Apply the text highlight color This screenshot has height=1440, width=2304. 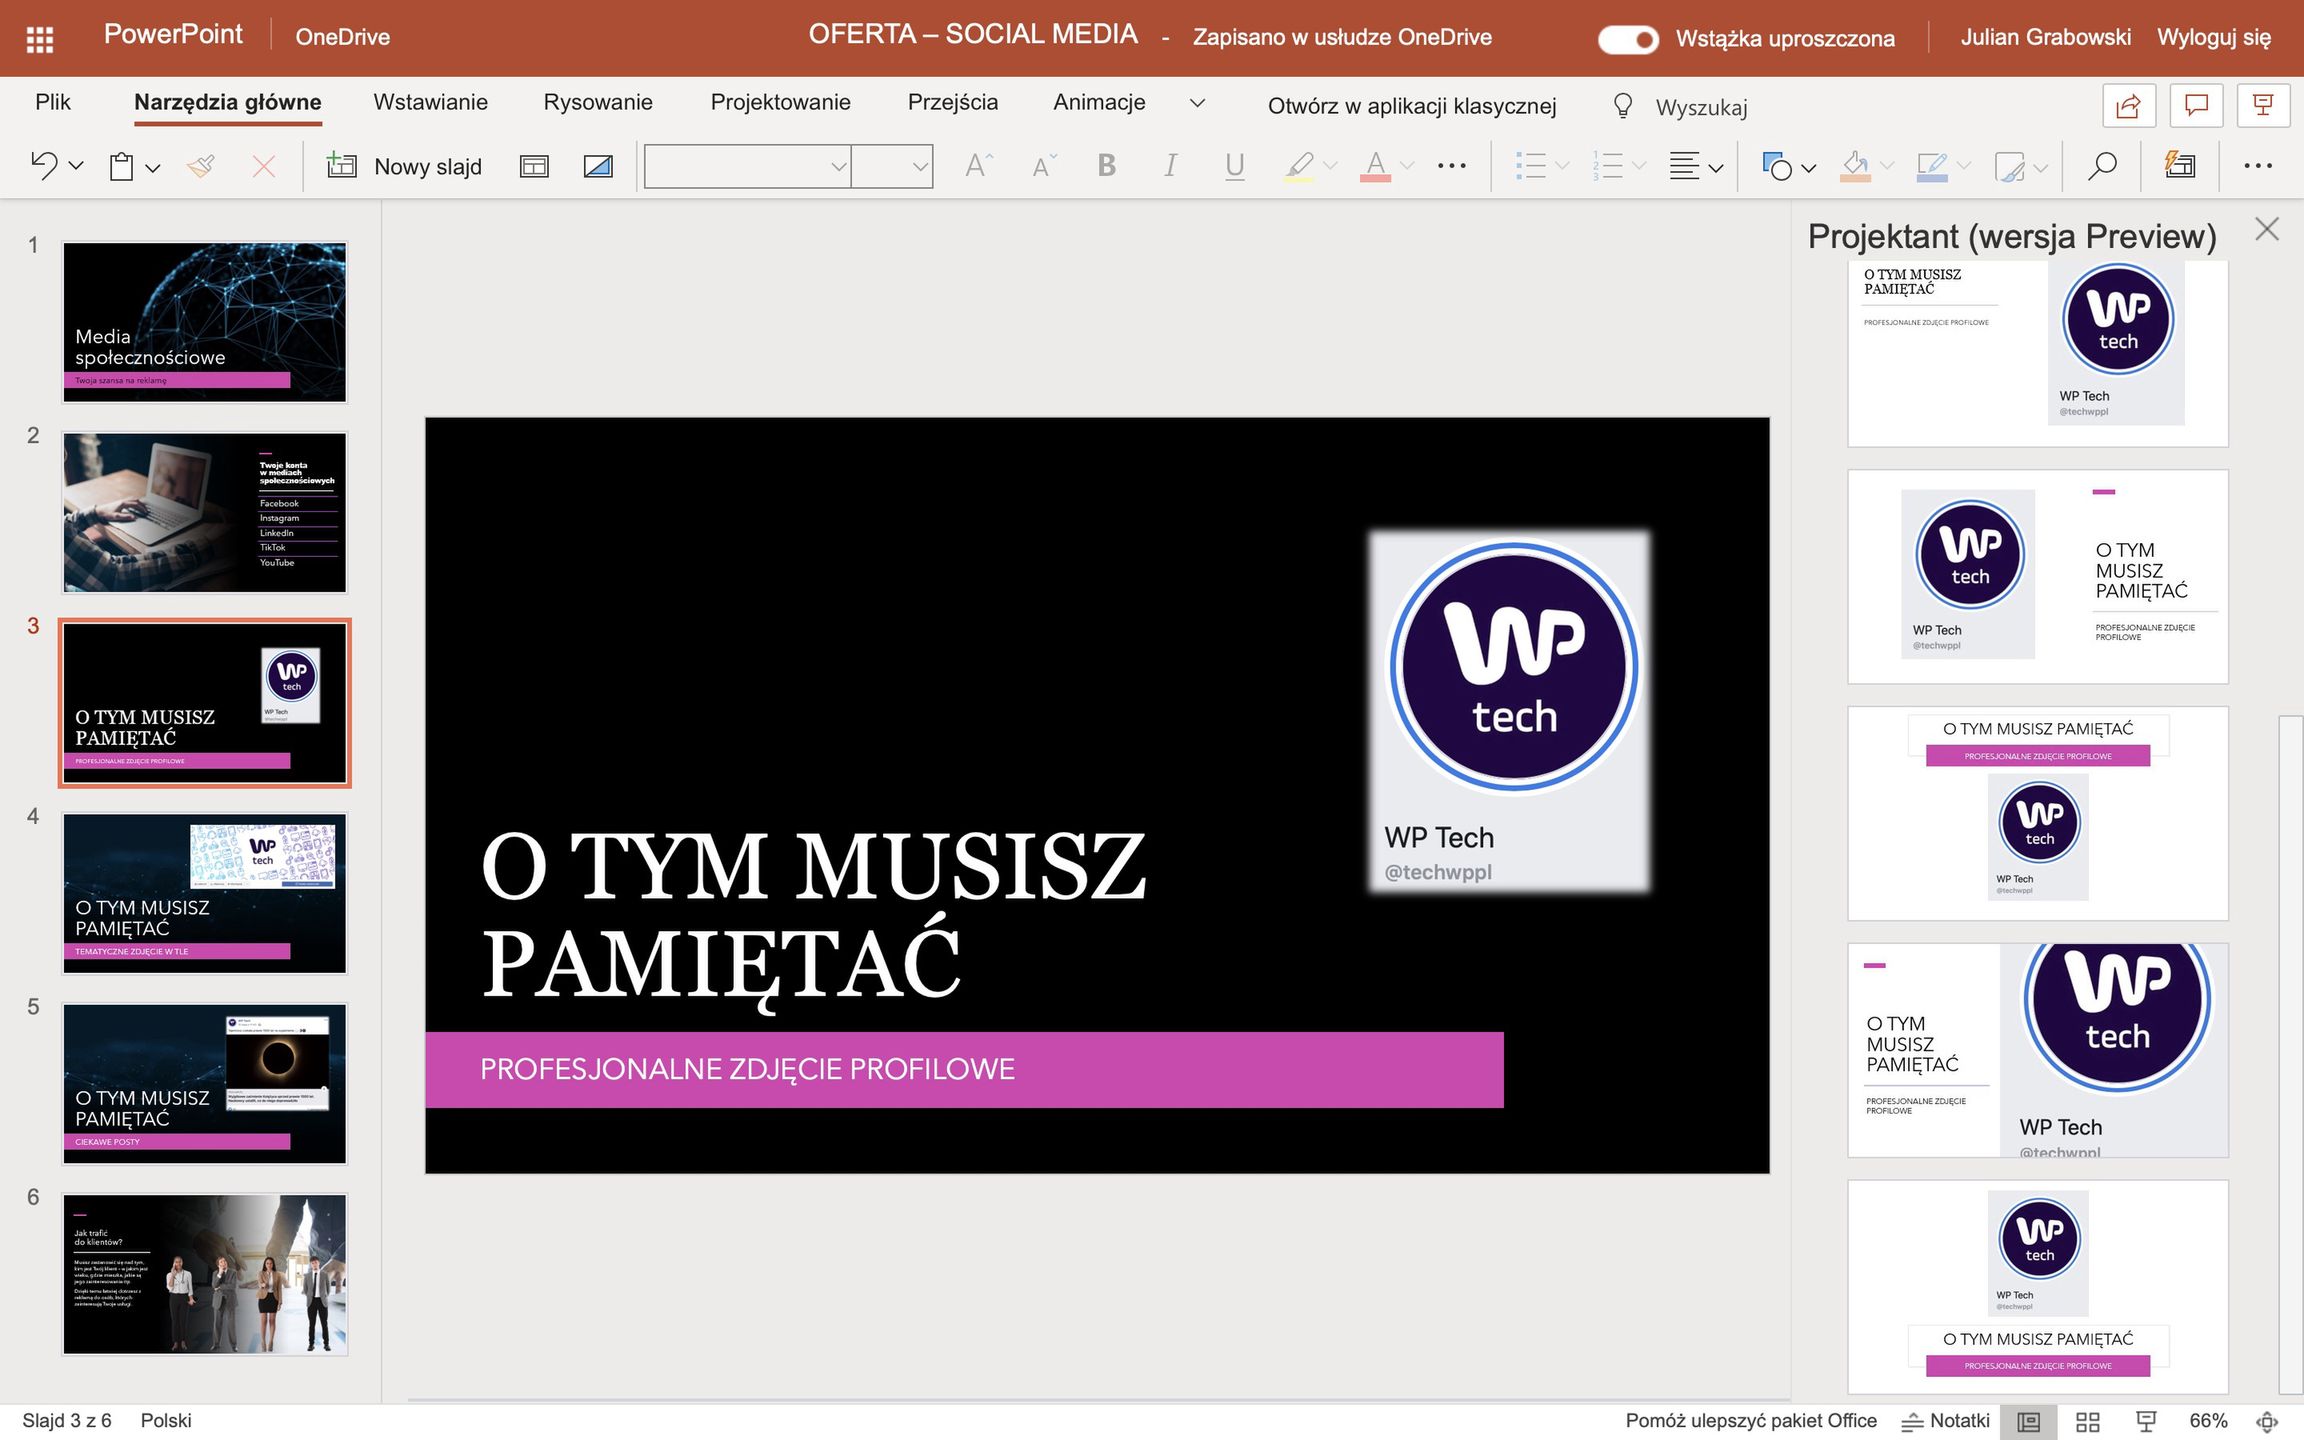tap(1299, 166)
